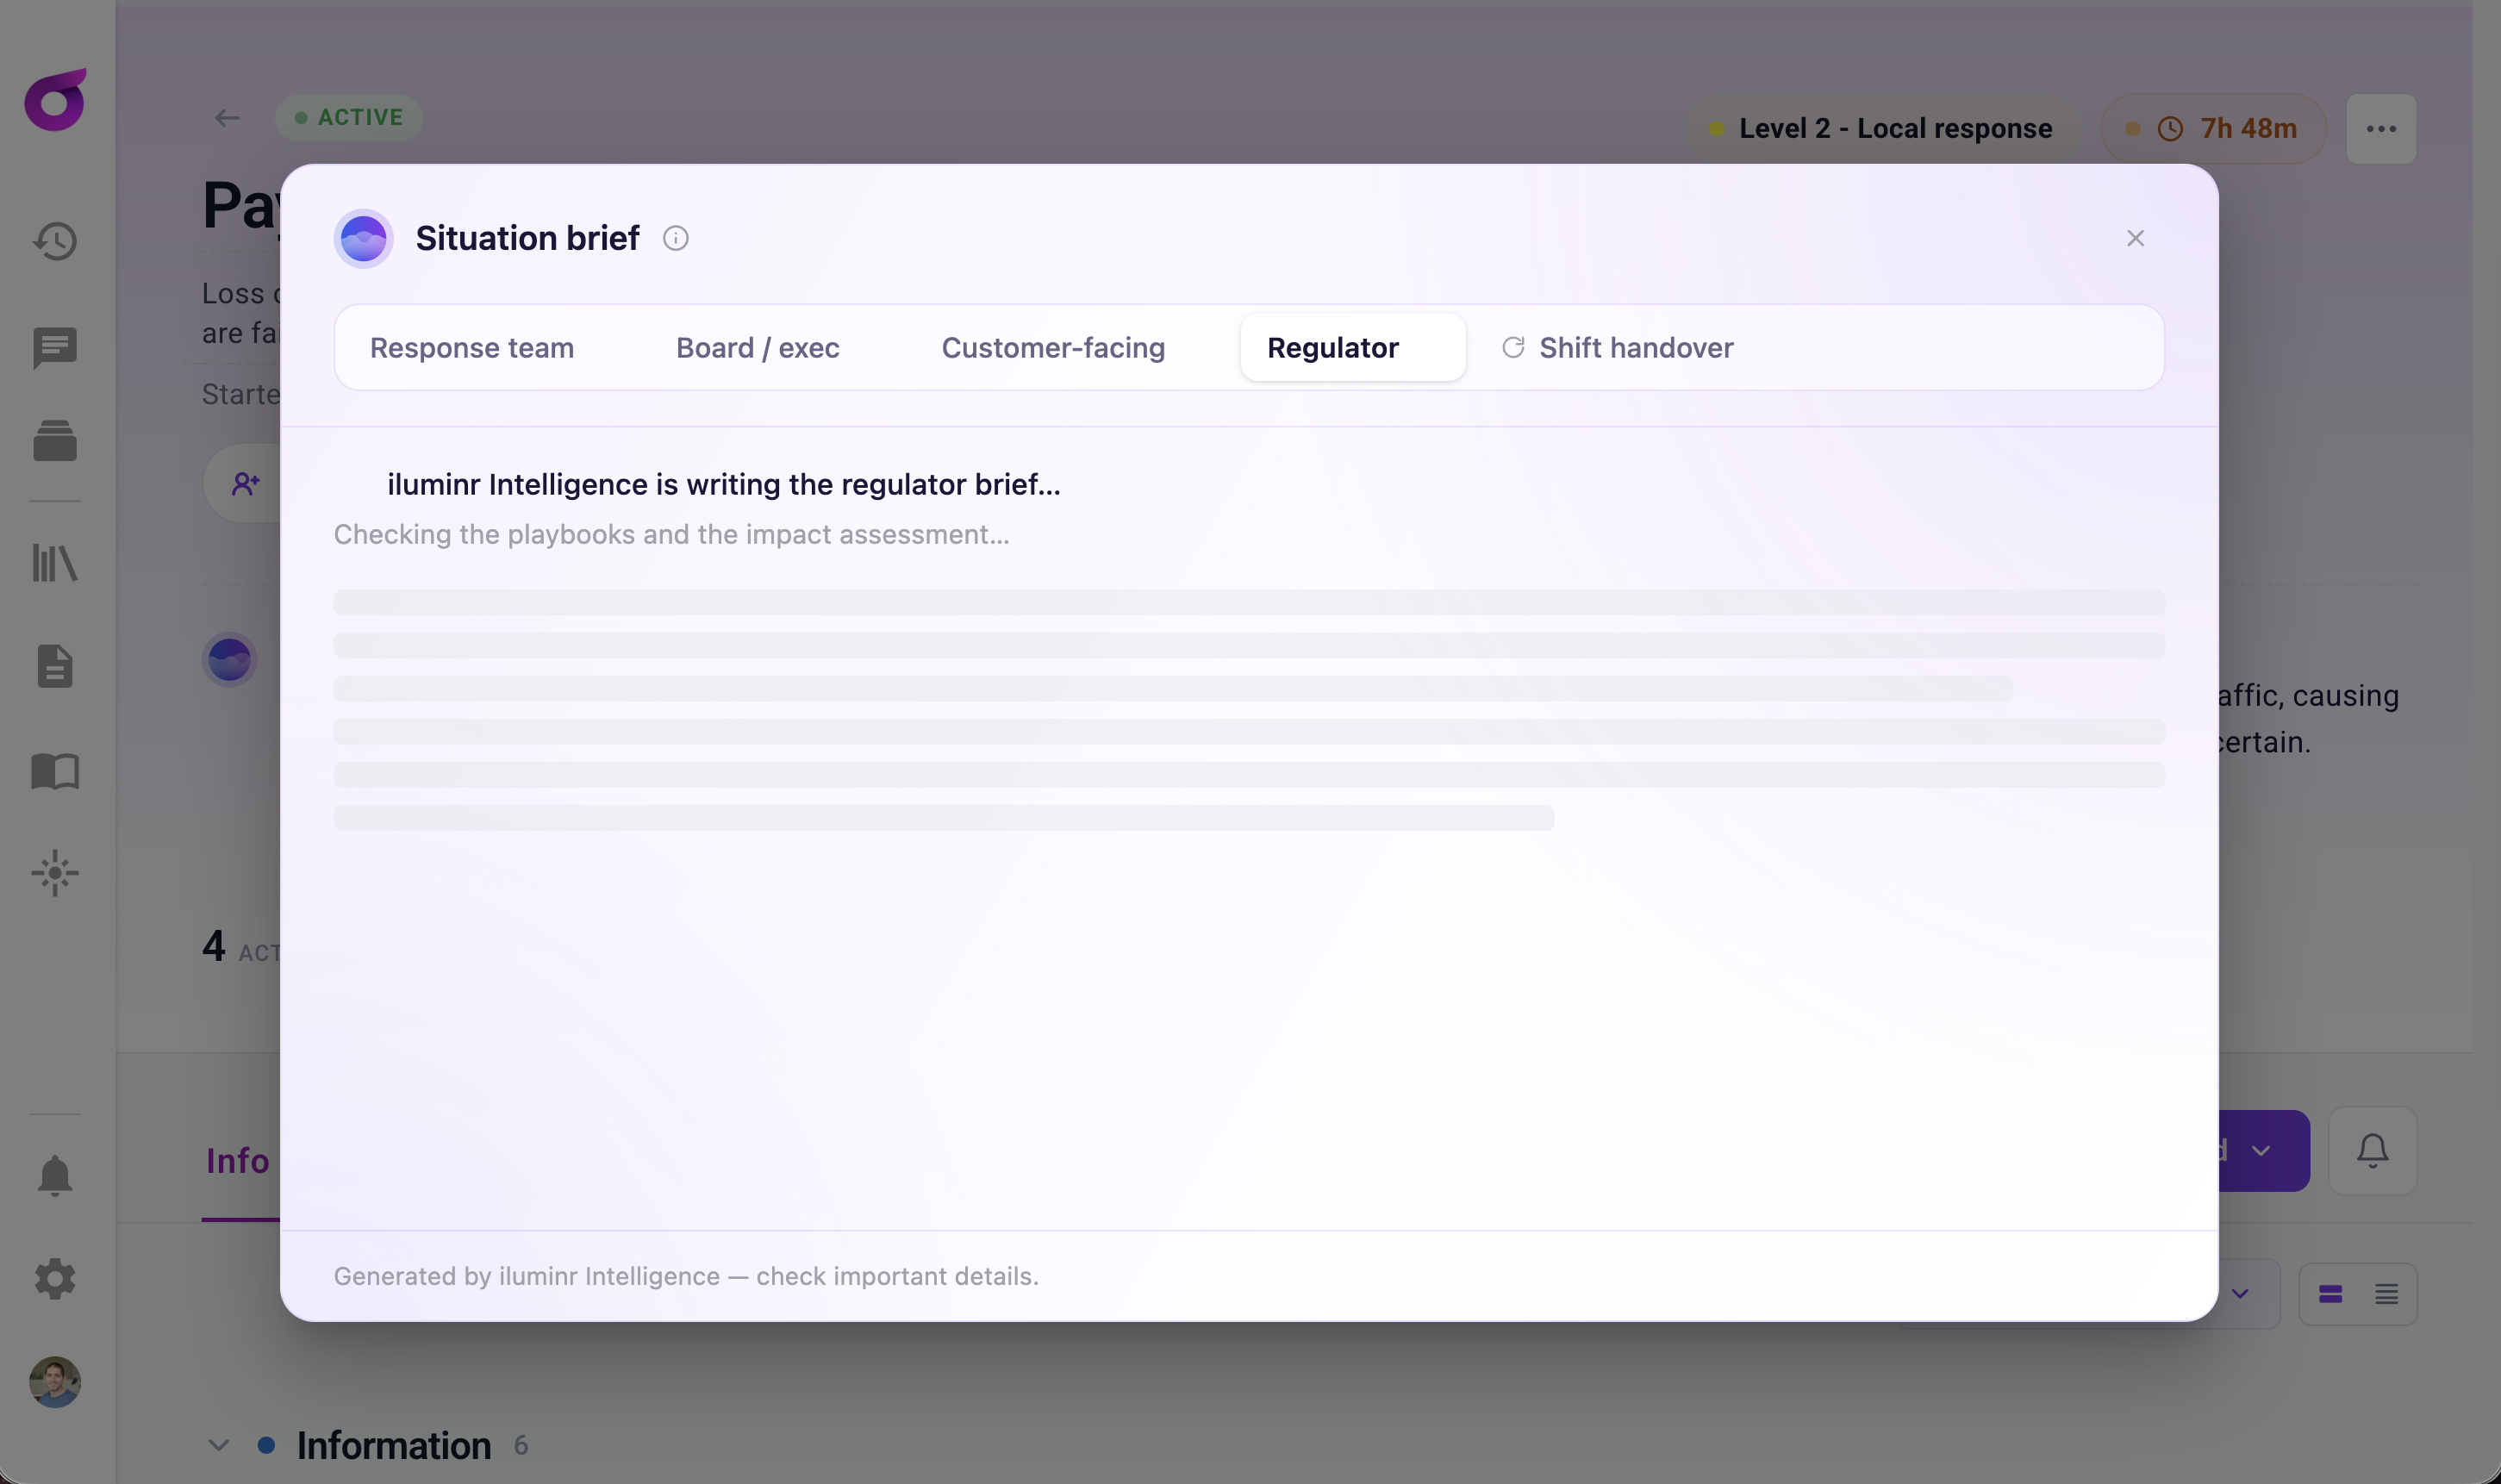Open the open-book playbooks sidebar icon
Screen dimensions: 2501x1484
pyautogui.click(x=55, y=771)
